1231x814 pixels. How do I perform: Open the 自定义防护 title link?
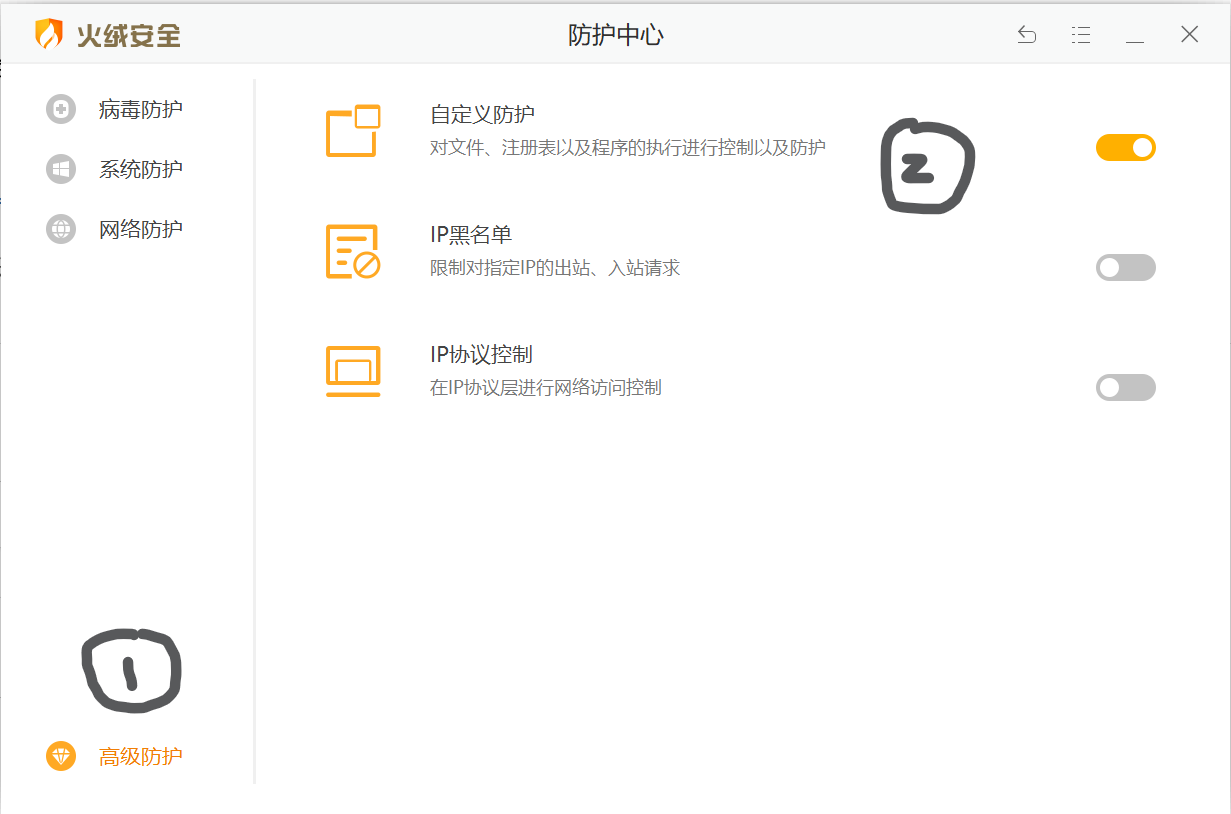pyautogui.click(x=482, y=115)
